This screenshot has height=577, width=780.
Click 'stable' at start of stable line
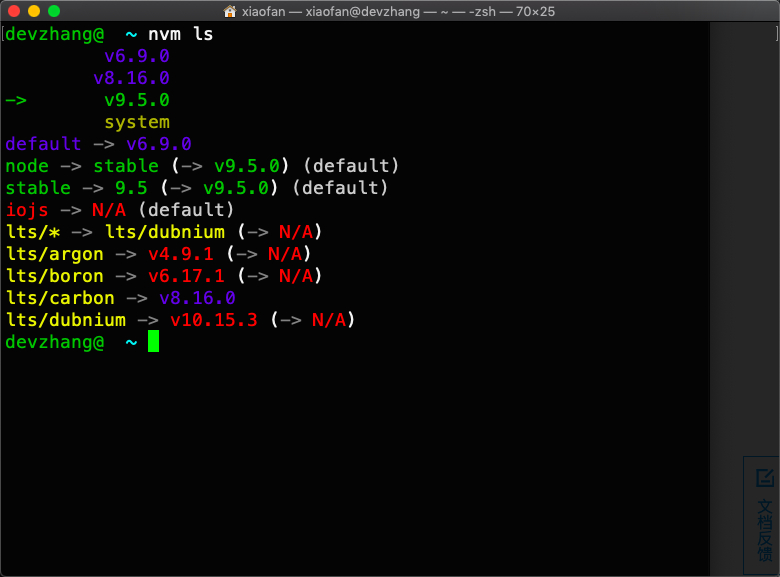[38, 188]
